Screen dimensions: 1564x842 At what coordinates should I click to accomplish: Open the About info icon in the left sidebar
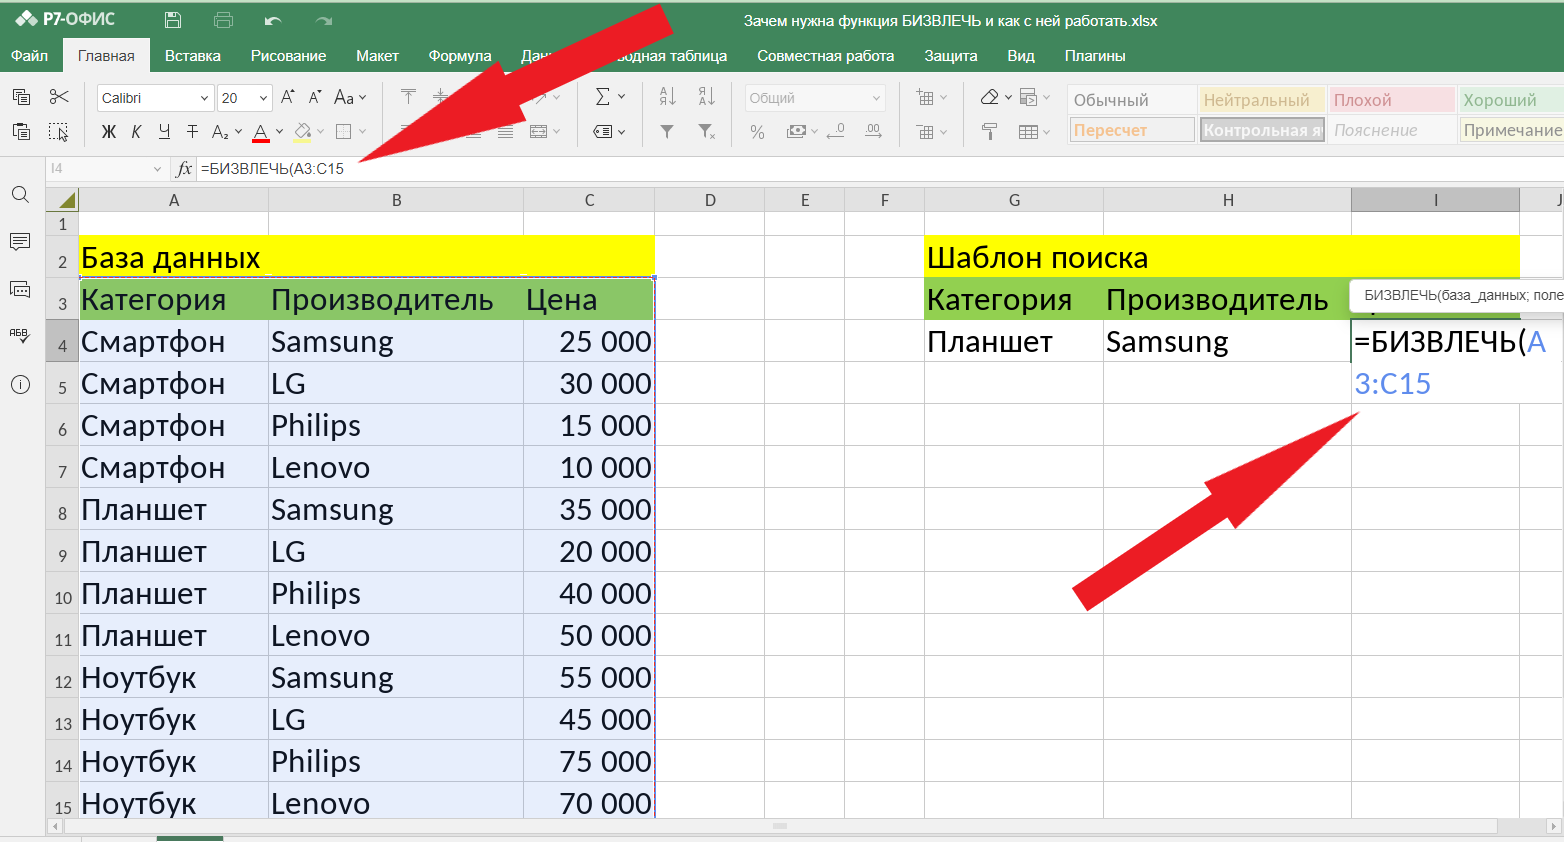[20, 384]
